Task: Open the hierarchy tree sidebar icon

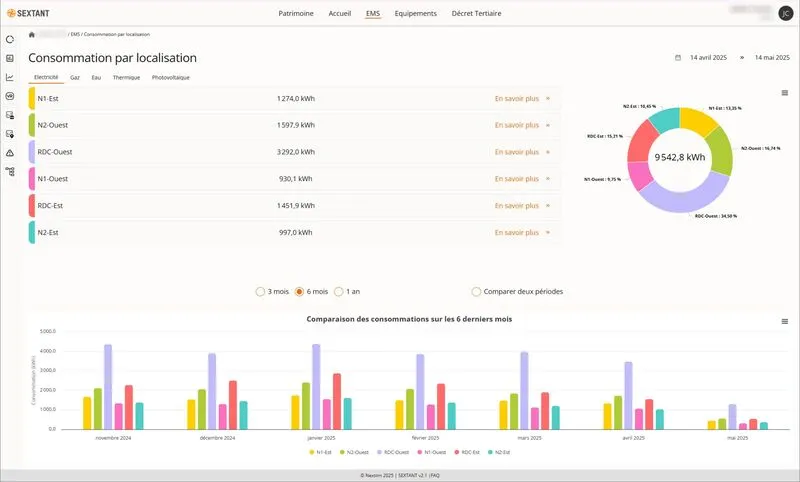Action: (10, 171)
